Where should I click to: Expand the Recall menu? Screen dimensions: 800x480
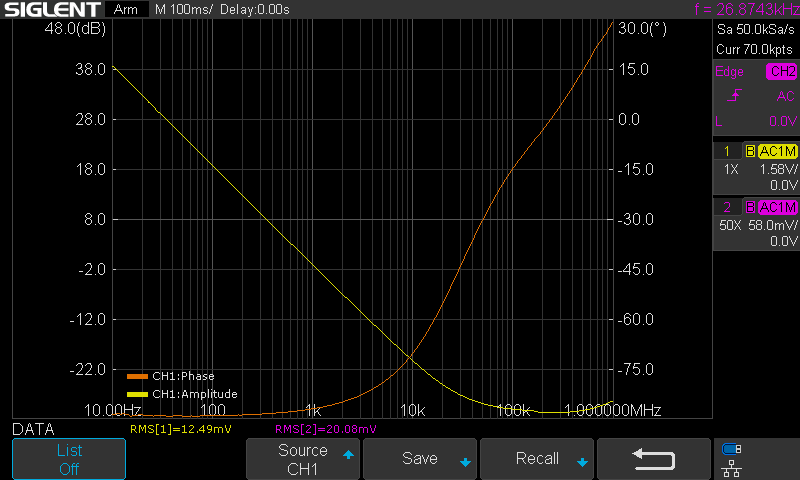(x=537, y=459)
